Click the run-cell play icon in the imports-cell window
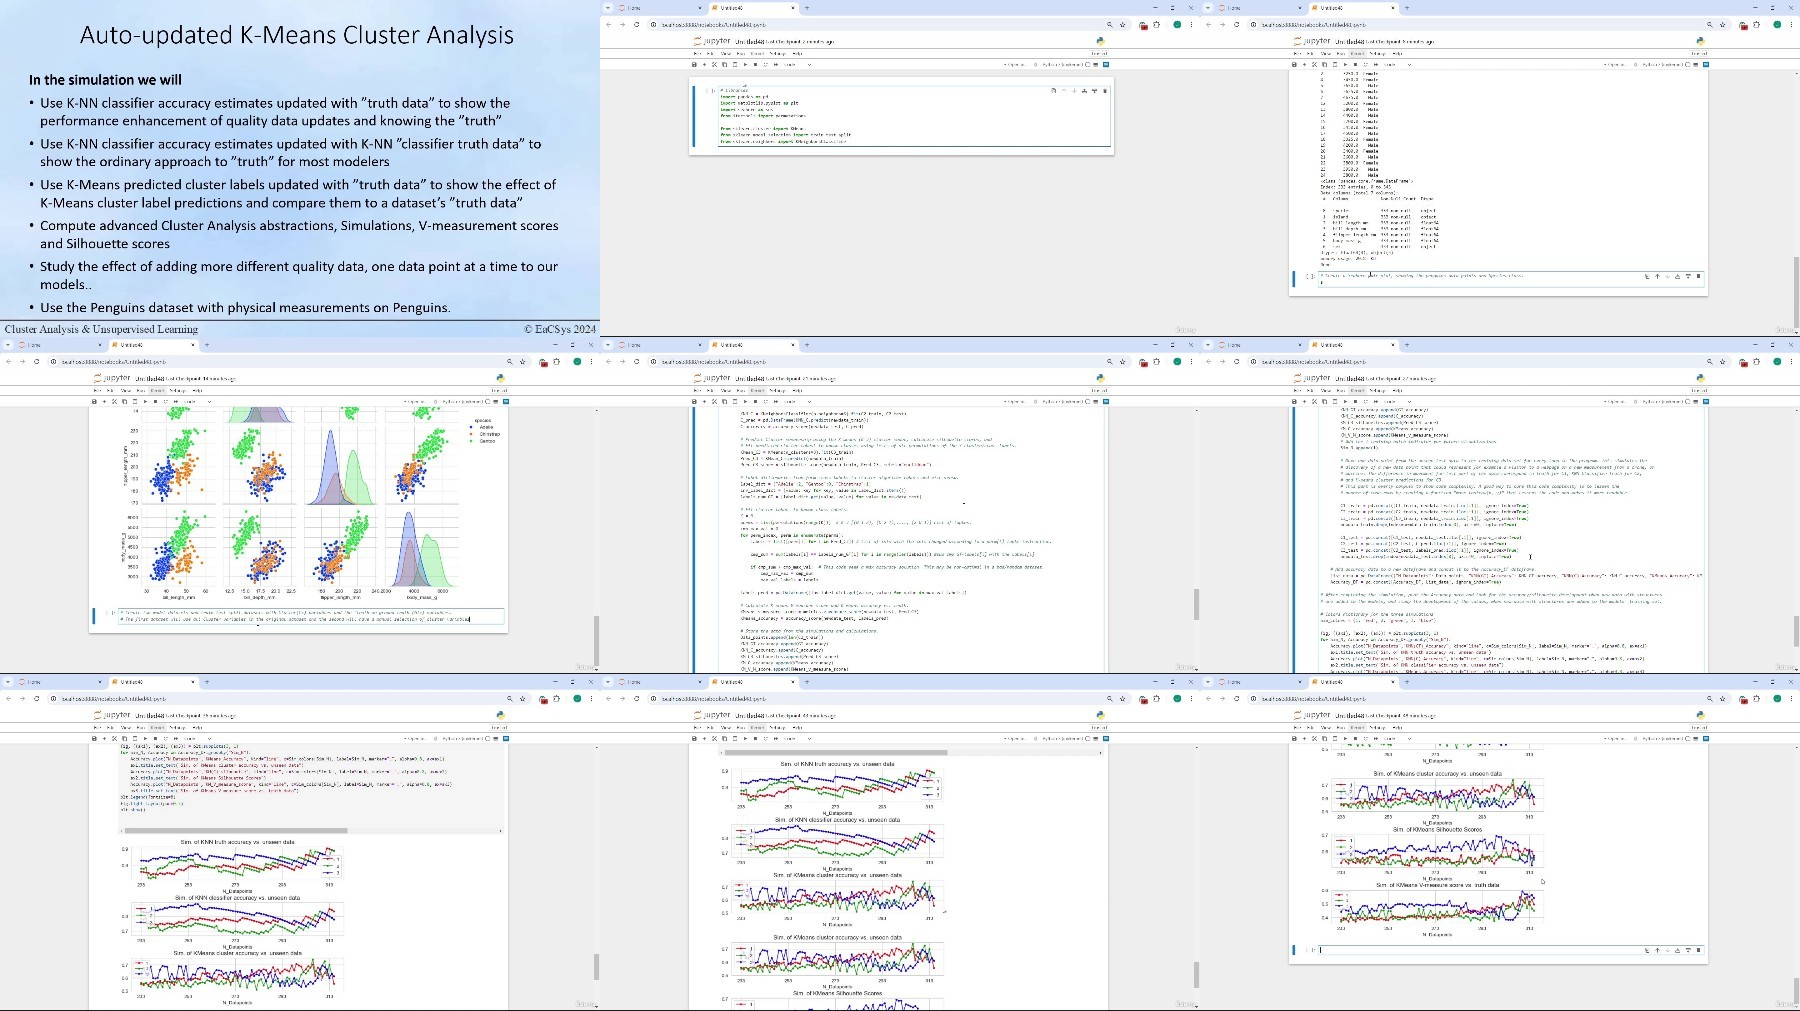 [x=745, y=64]
